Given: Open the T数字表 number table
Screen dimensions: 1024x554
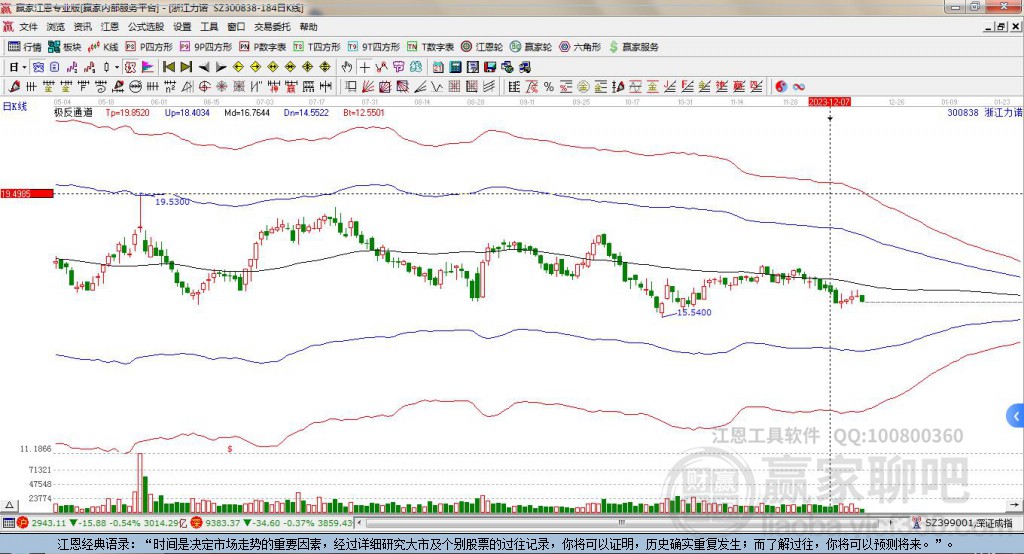Looking at the screenshot, I should 431,47.
